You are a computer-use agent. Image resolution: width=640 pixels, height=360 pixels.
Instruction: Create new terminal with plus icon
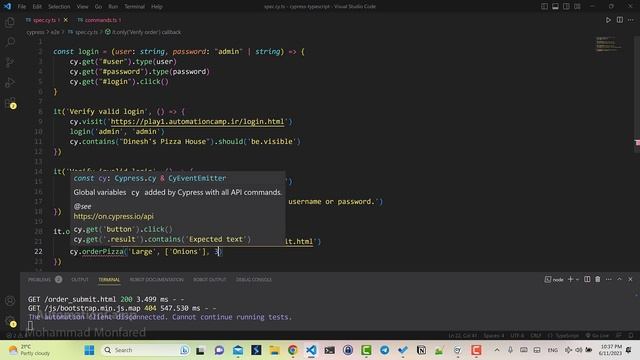click(x=570, y=279)
